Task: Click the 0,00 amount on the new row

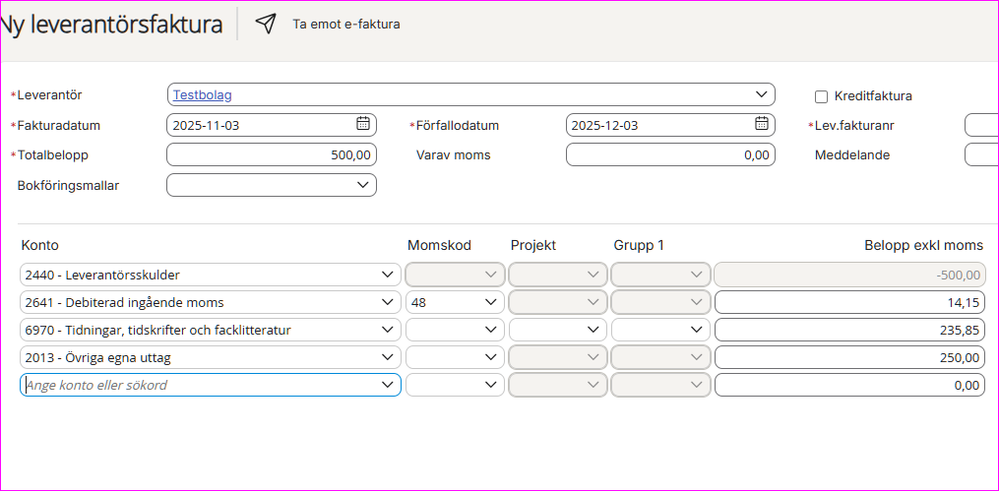Action: pyautogui.click(x=851, y=385)
